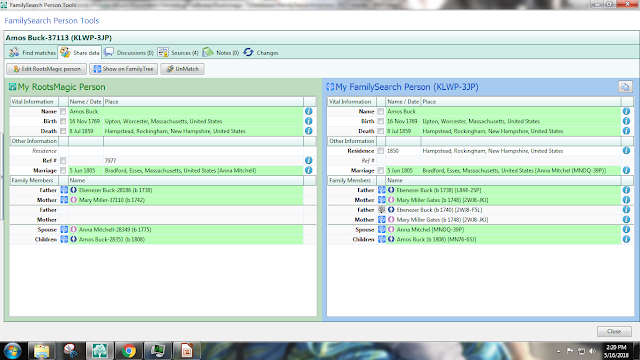Open the Changes tab

point(261,53)
